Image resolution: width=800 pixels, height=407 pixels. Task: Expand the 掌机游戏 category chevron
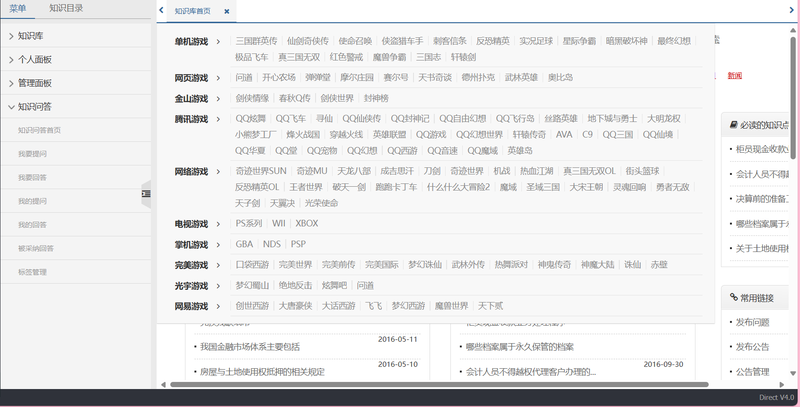[x=218, y=245]
